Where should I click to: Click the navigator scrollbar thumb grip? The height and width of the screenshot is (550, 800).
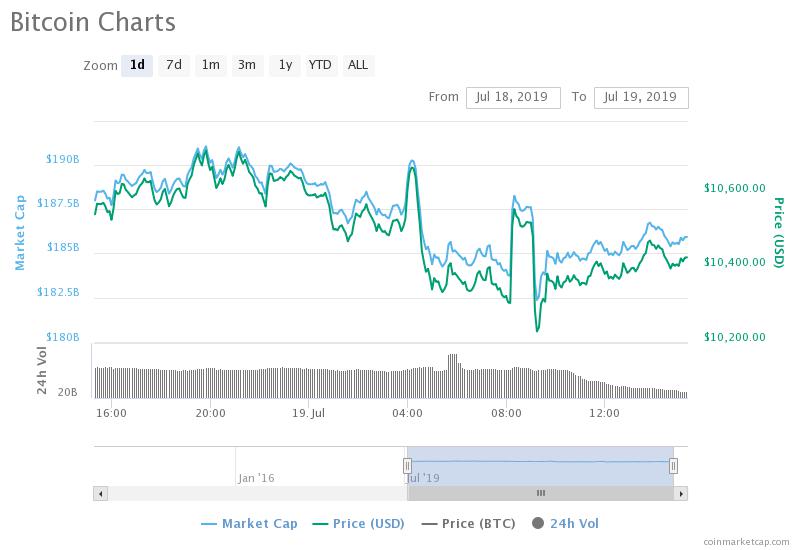coord(540,493)
